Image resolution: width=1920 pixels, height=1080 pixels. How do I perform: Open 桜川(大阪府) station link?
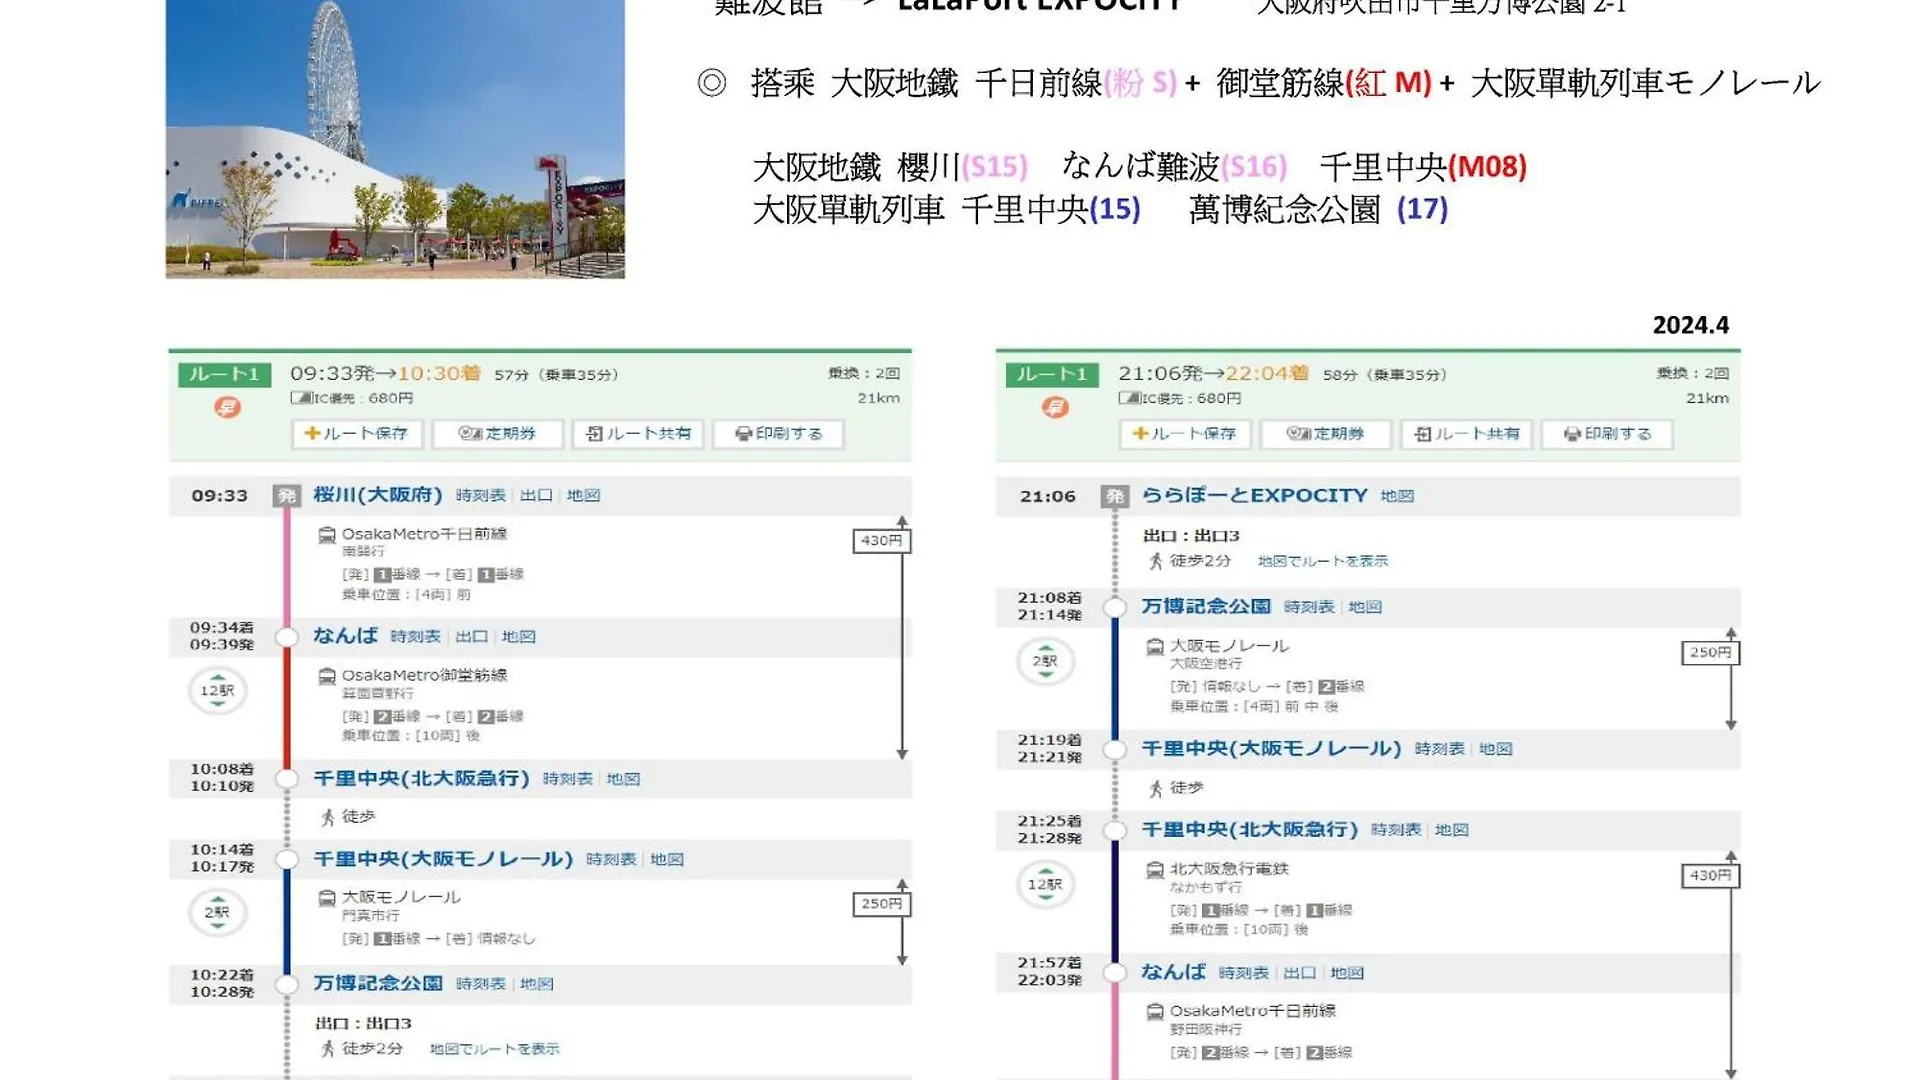378,495
